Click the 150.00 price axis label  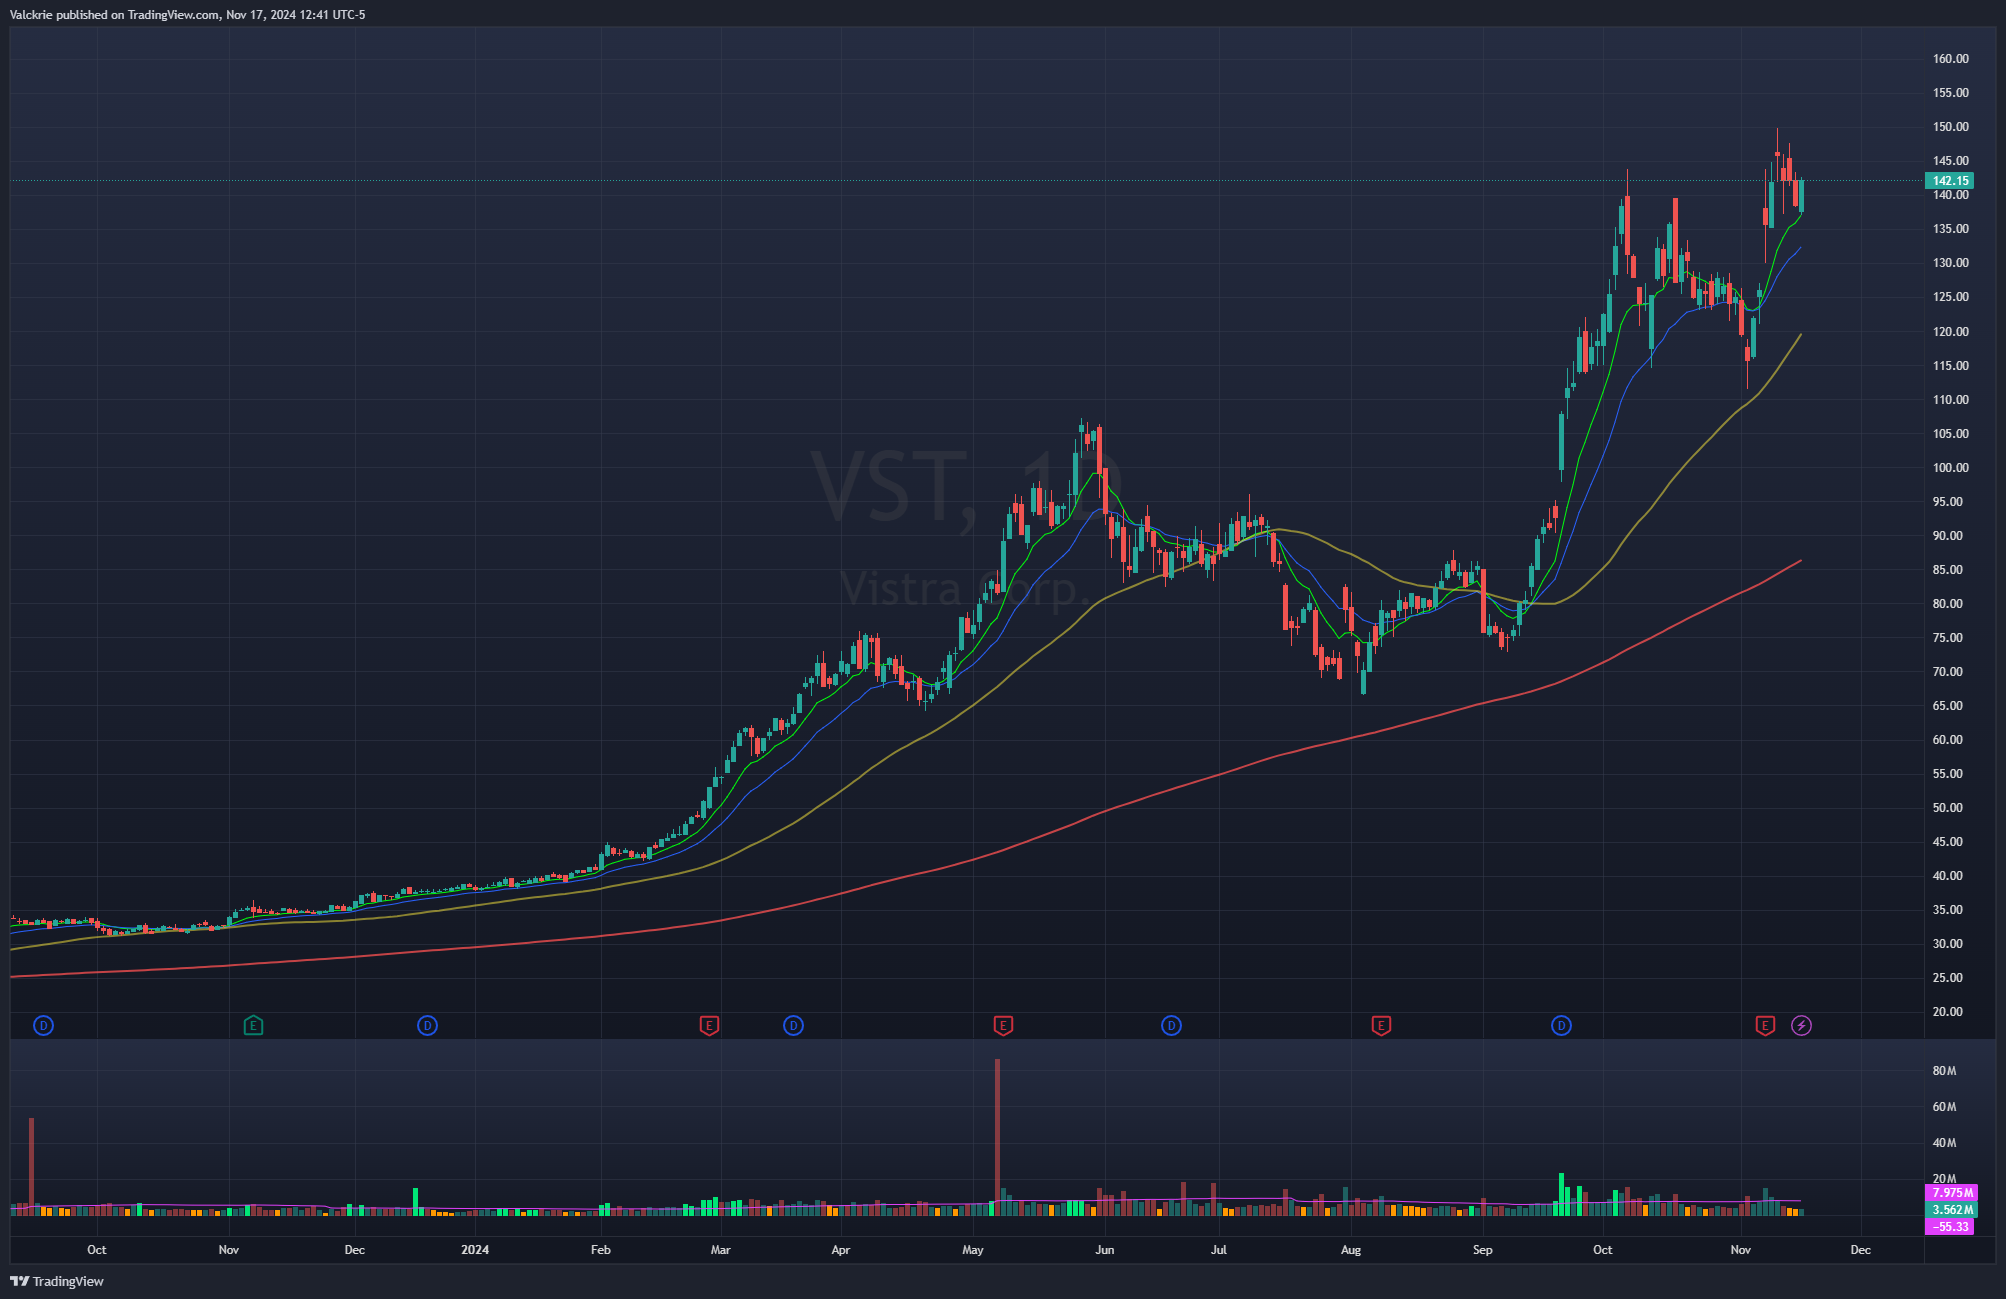(1950, 127)
